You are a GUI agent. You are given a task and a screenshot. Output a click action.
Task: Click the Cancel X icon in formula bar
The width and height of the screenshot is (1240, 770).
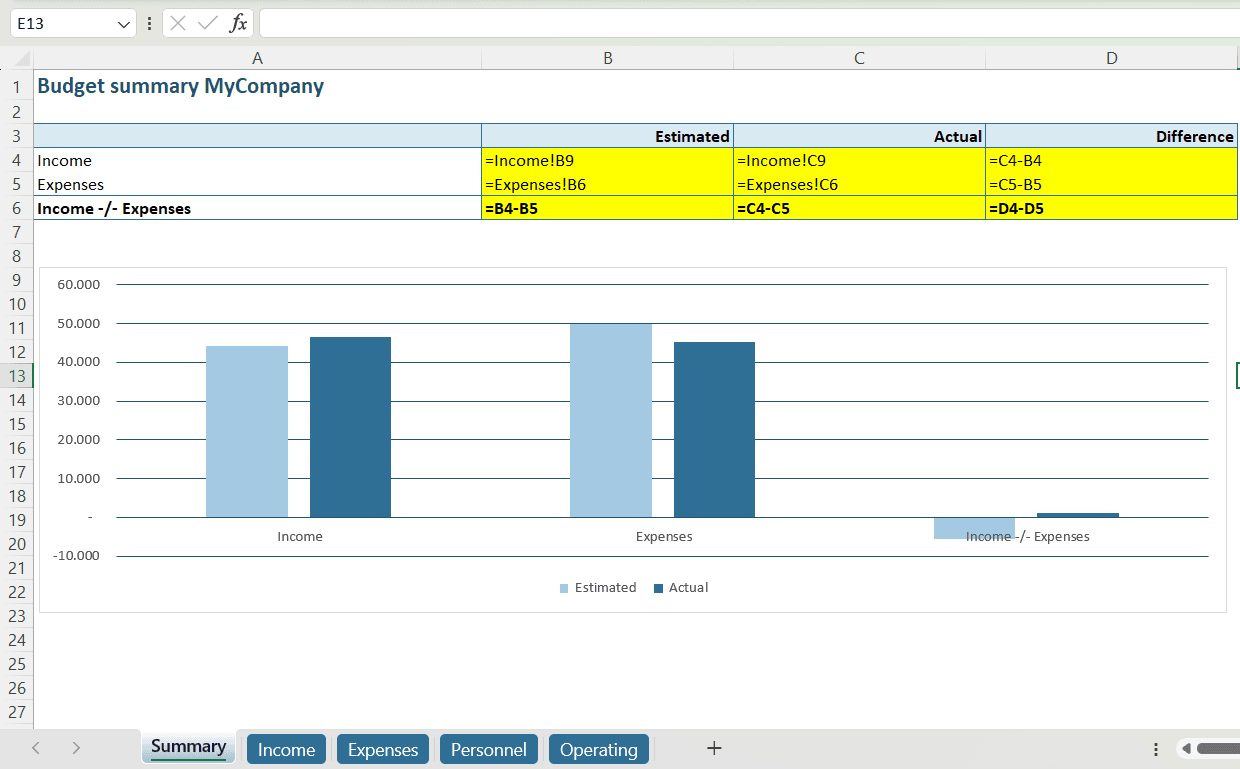[178, 23]
